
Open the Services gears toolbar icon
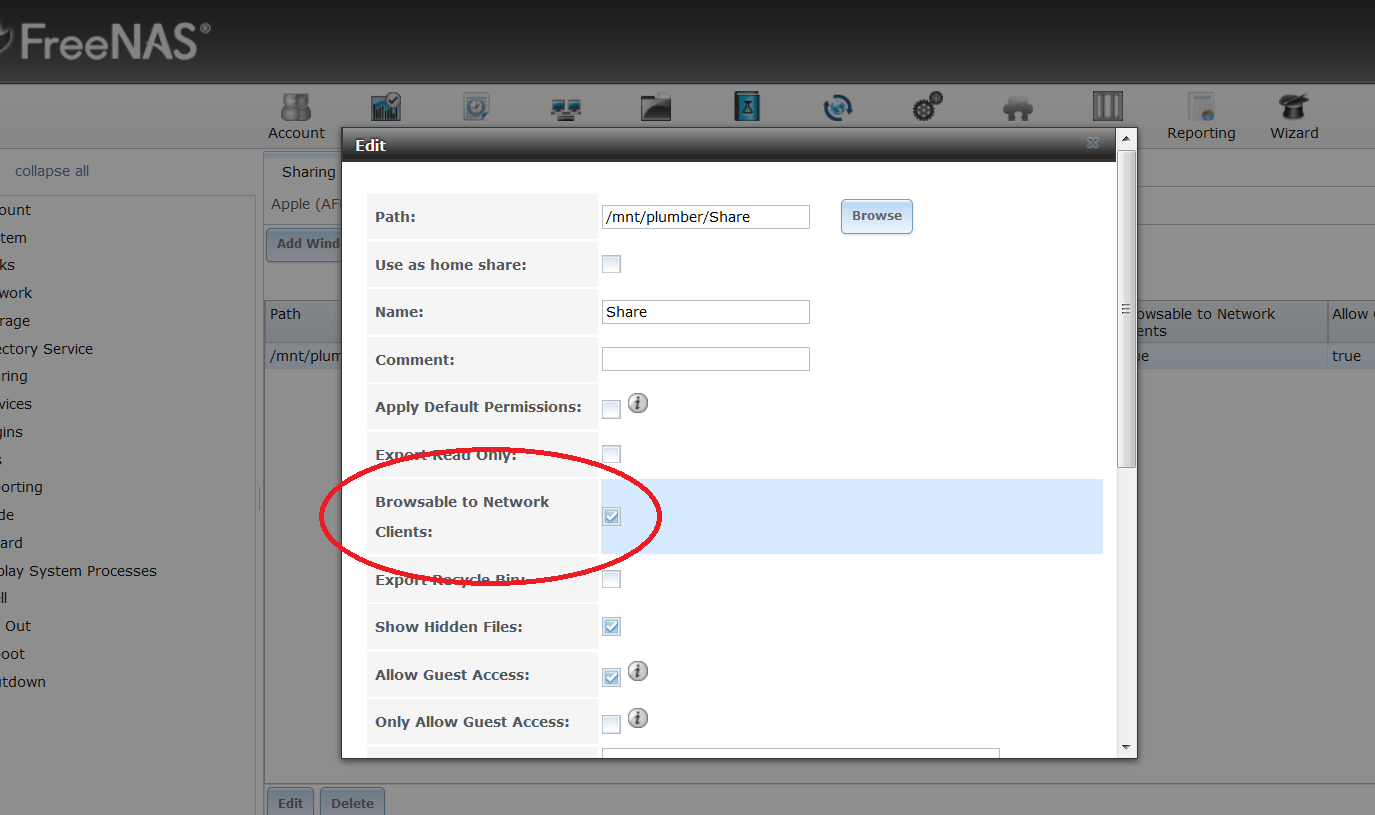(x=927, y=107)
